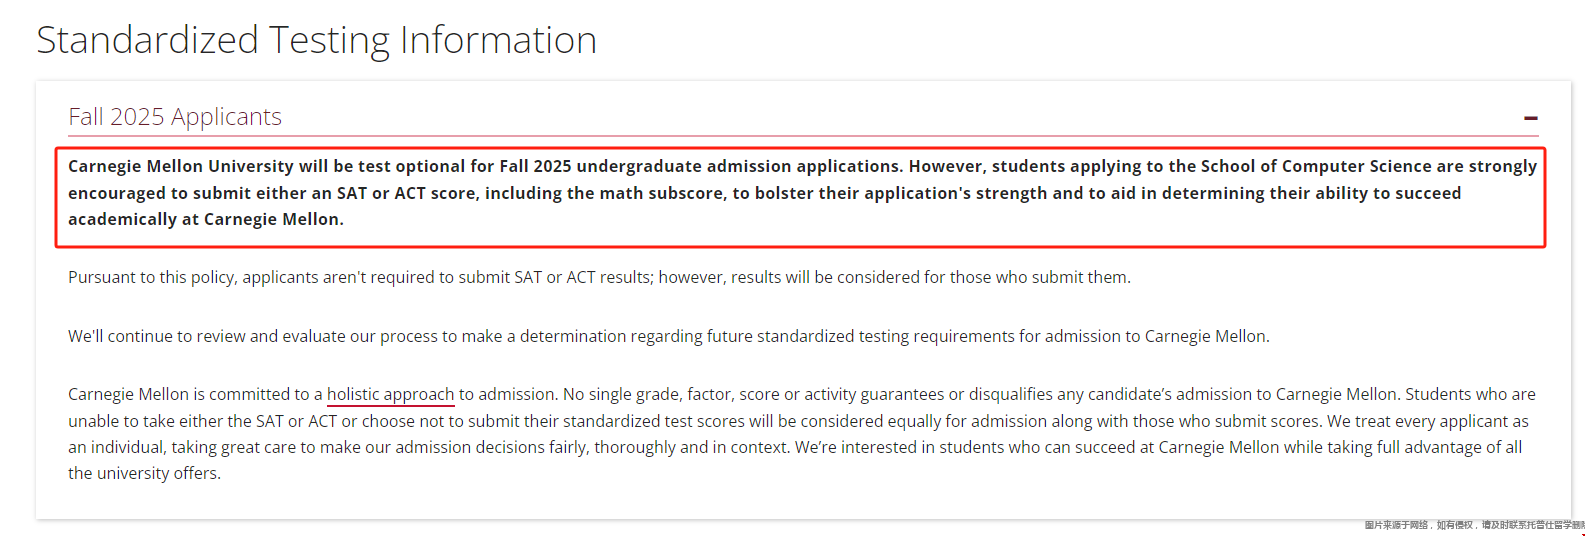This screenshot has height=536, width=1585.
Task: Click the bold 'SAT or ACT score' phrase
Action: [x=408, y=193]
